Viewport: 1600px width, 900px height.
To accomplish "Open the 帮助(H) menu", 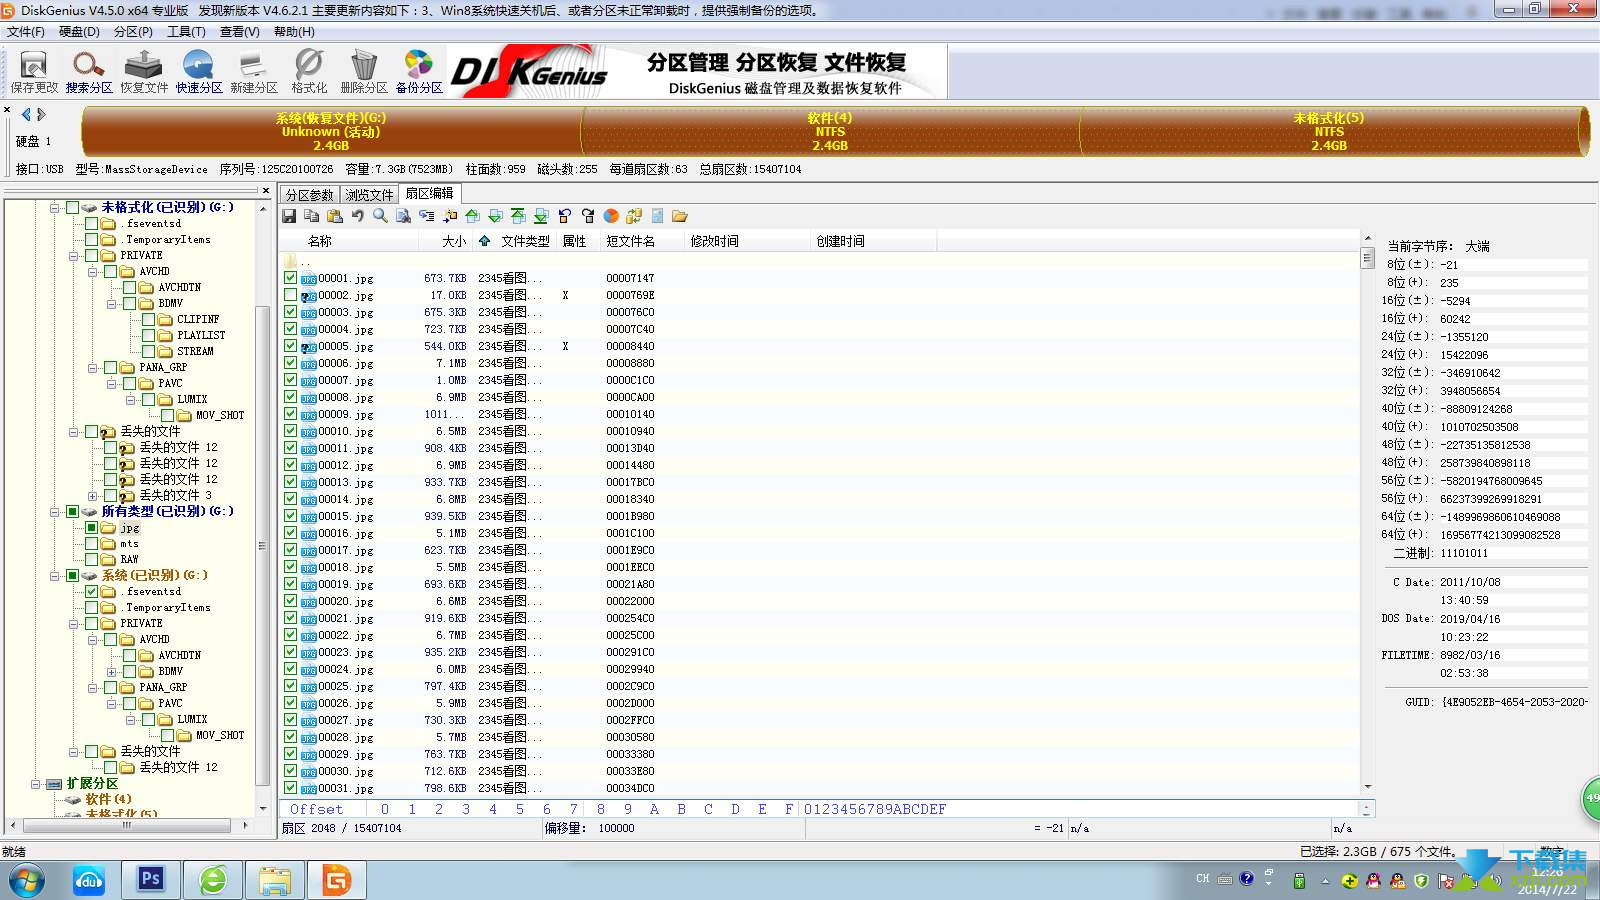I will tap(294, 31).
